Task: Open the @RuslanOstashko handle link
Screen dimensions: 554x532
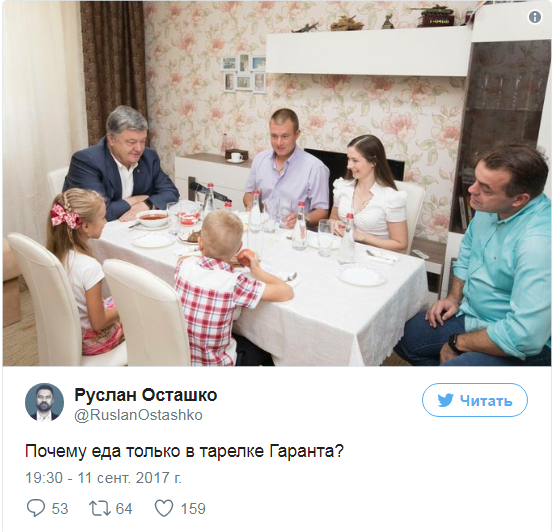Action: coord(138,415)
